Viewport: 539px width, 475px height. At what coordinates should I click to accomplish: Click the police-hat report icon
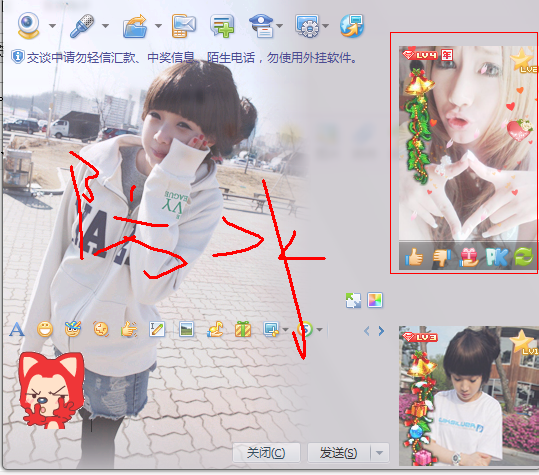click(x=262, y=25)
